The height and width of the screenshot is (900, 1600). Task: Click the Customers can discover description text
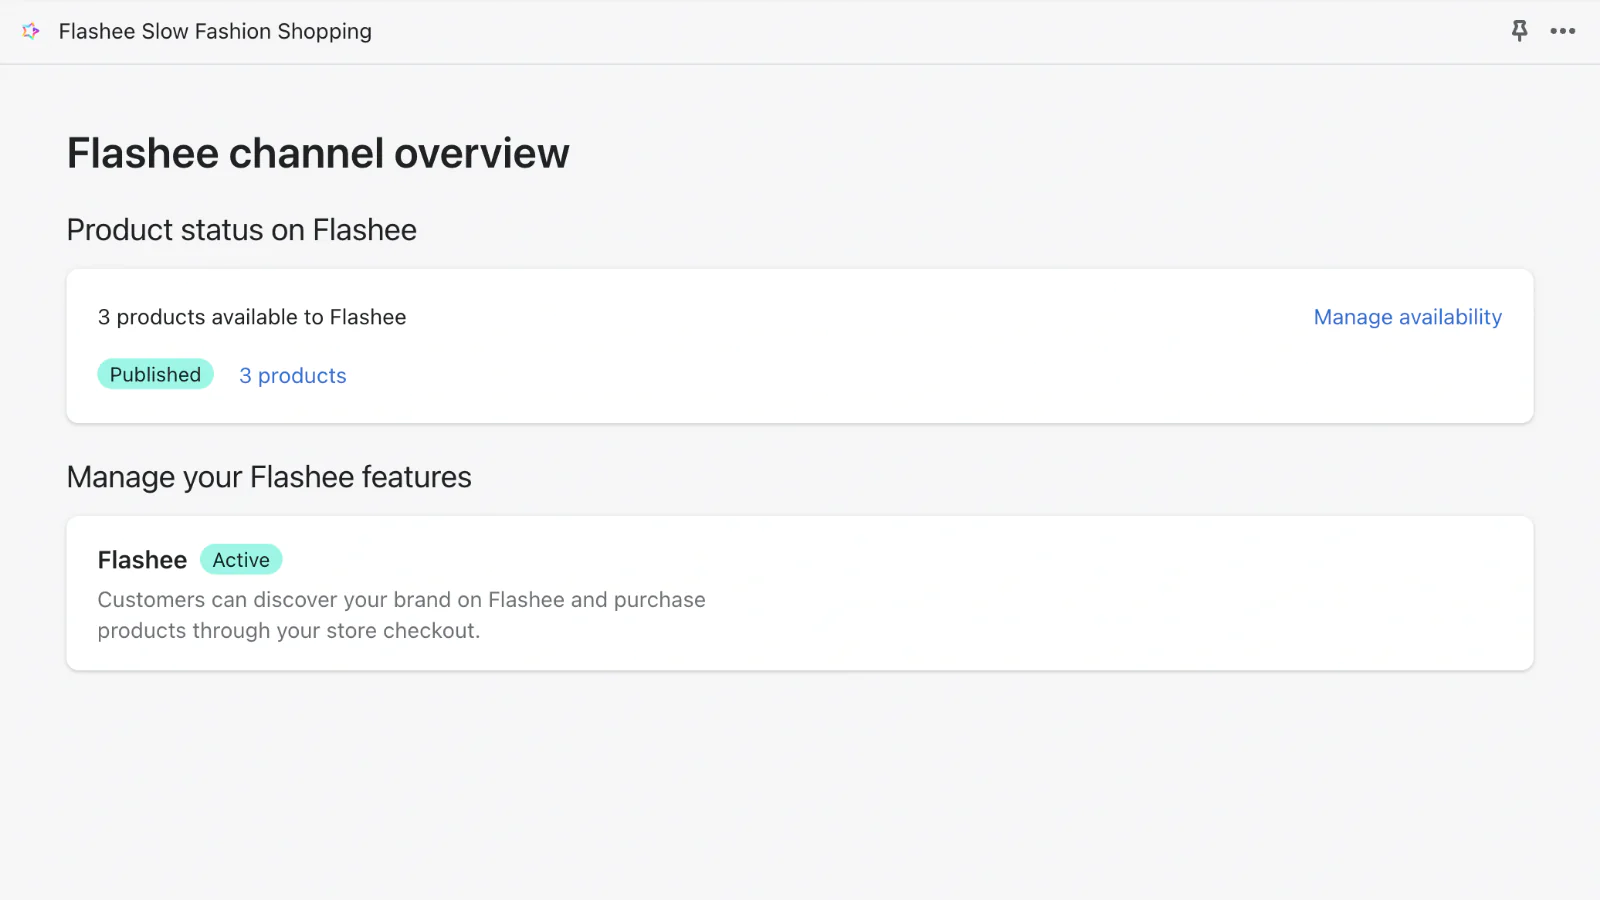[x=401, y=600]
